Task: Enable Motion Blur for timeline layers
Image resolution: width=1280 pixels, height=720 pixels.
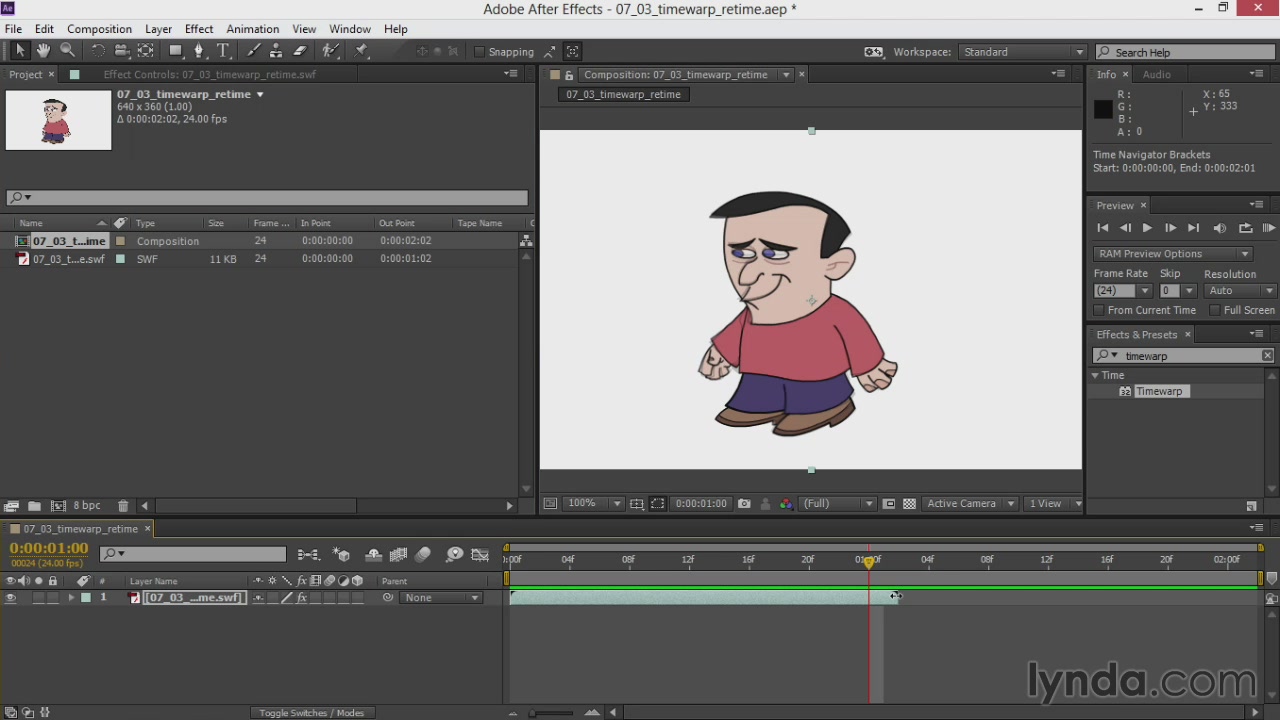Action: tap(423, 555)
